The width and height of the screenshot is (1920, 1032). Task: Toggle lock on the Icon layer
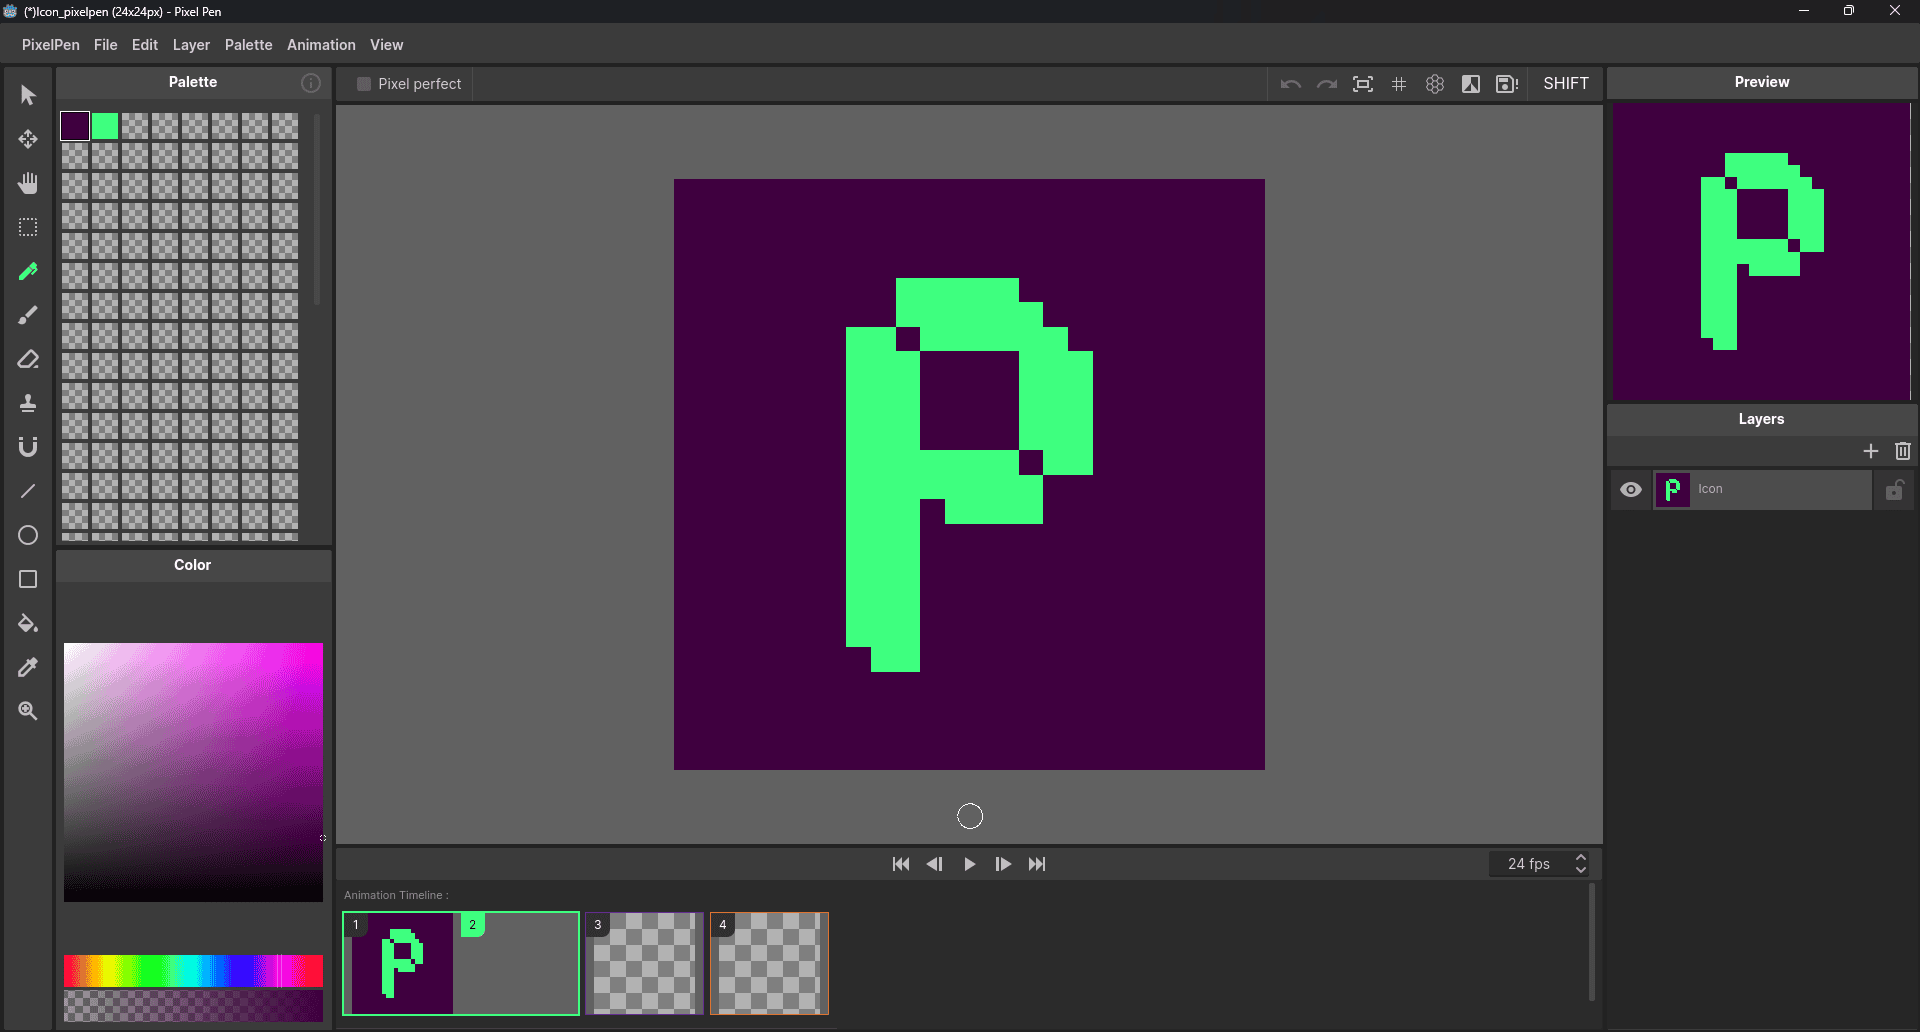1895,490
